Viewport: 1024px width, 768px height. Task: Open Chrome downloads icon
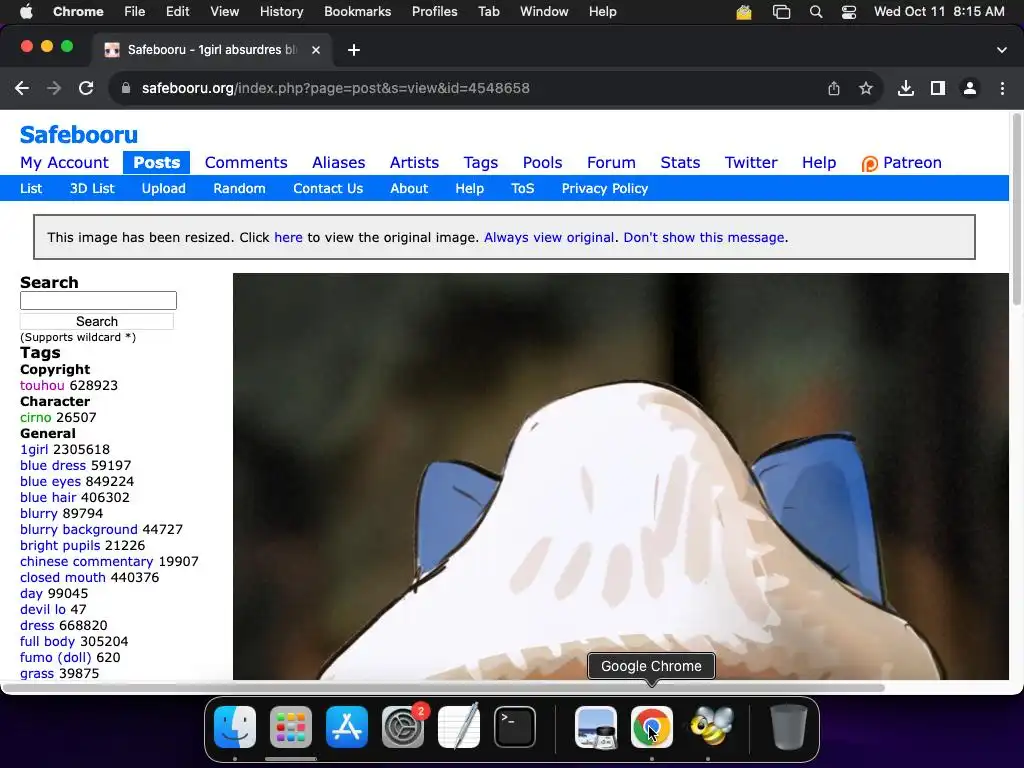906,88
